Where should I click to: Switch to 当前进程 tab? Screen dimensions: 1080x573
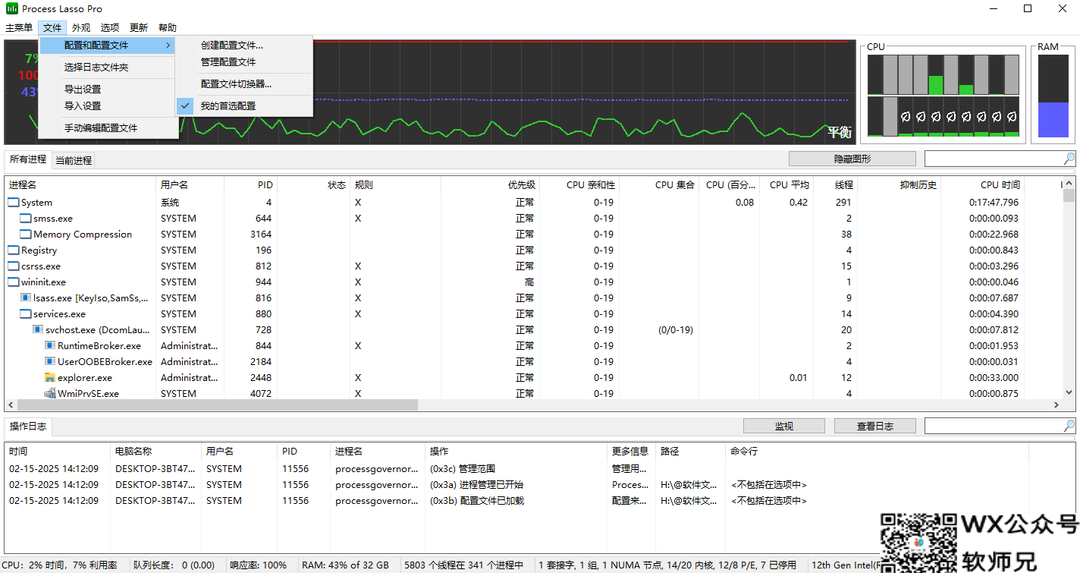[73, 160]
